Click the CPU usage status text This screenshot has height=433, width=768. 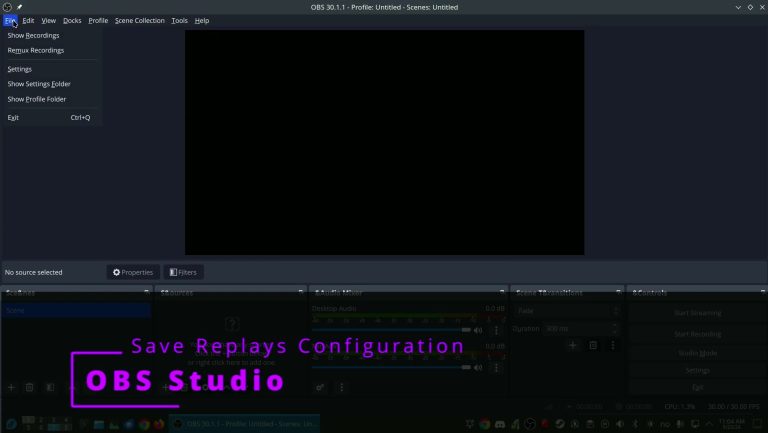click(x=679, y=407)
